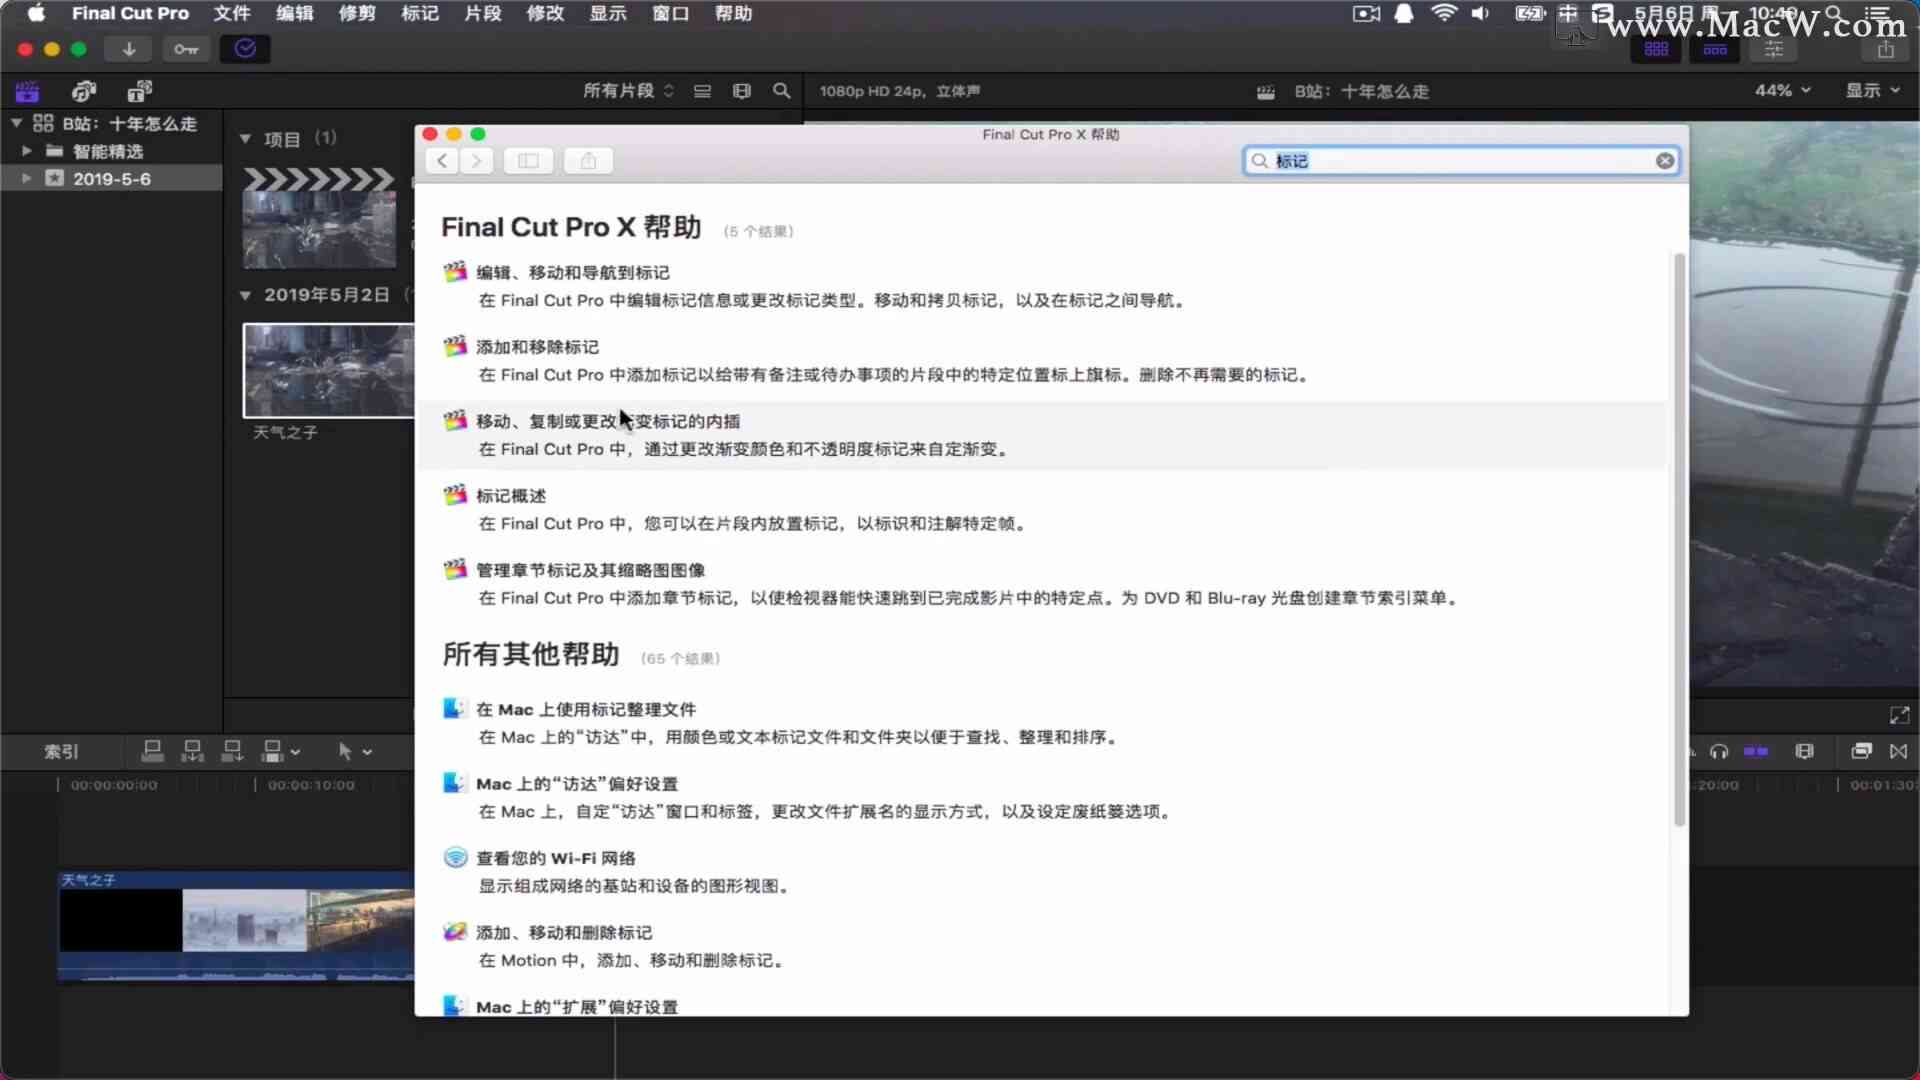The image size is (1920, 1080).
Task: Open 编辑、移动和导航到标记 help topic
Action: click(573, 273)
